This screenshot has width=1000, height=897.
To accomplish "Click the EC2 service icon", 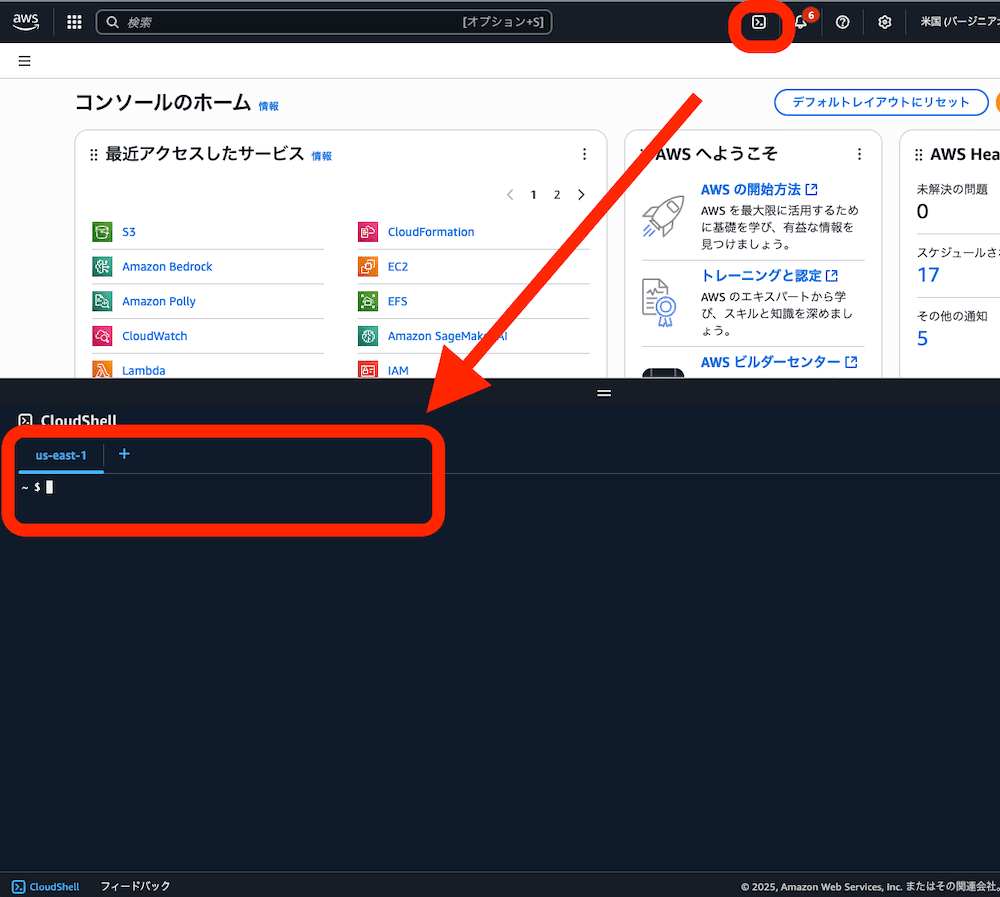I will (368, 266).
